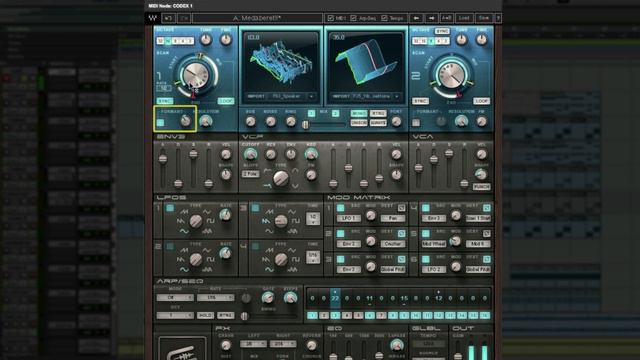This screenshot has height=360, width=640.
Task: Click the redo arrow in plugin toolbar
Action: [x=184, y=18]
